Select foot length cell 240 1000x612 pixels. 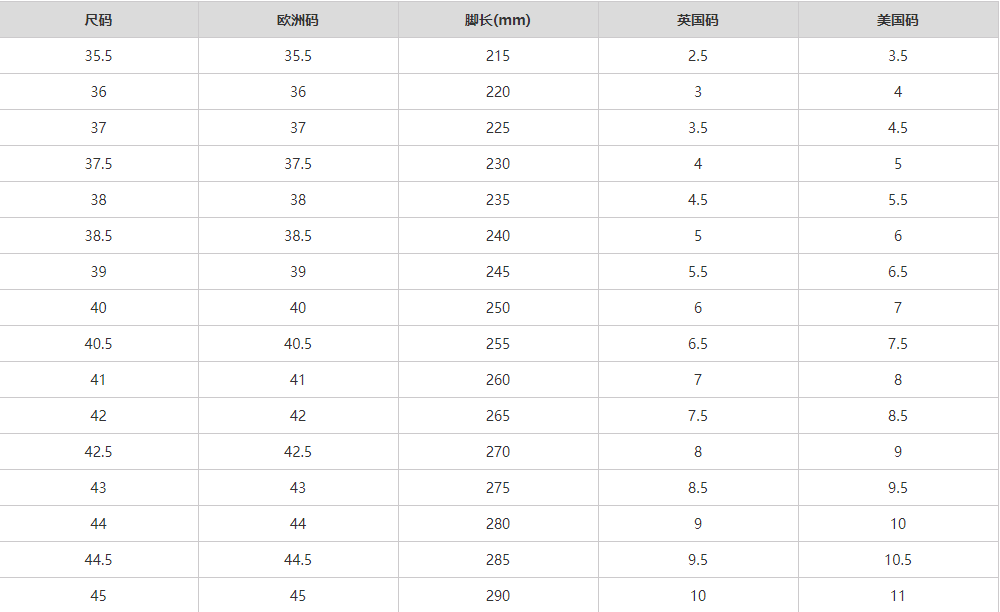498,236
